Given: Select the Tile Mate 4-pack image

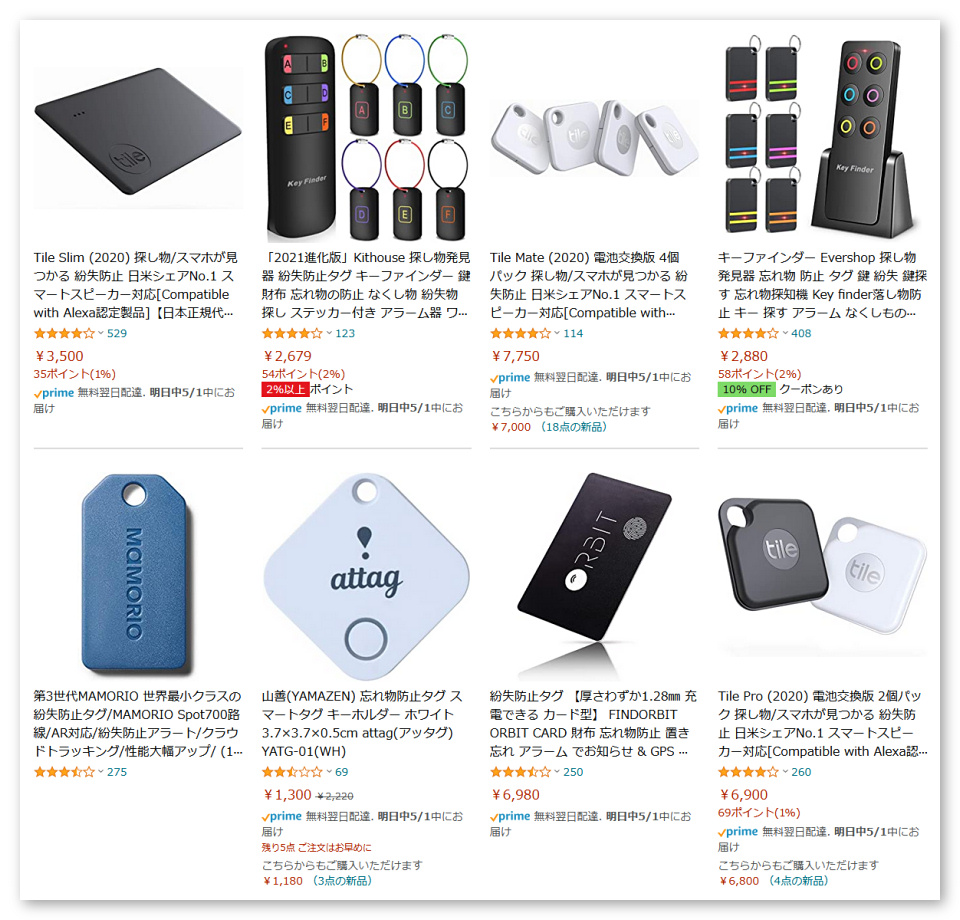Looking at the screenshot, I should tap(594, 138).
